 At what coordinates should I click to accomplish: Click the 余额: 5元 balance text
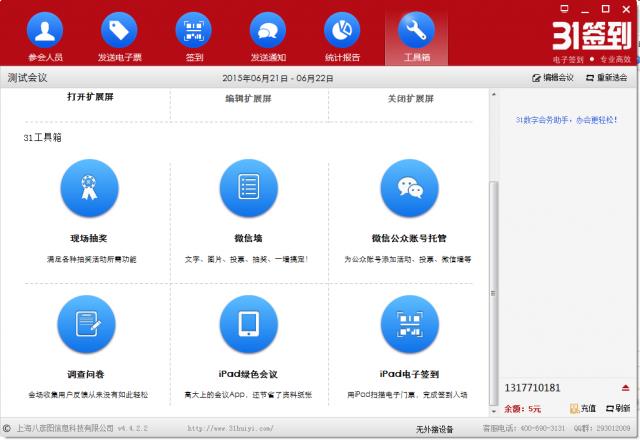[x=522, y=409]
